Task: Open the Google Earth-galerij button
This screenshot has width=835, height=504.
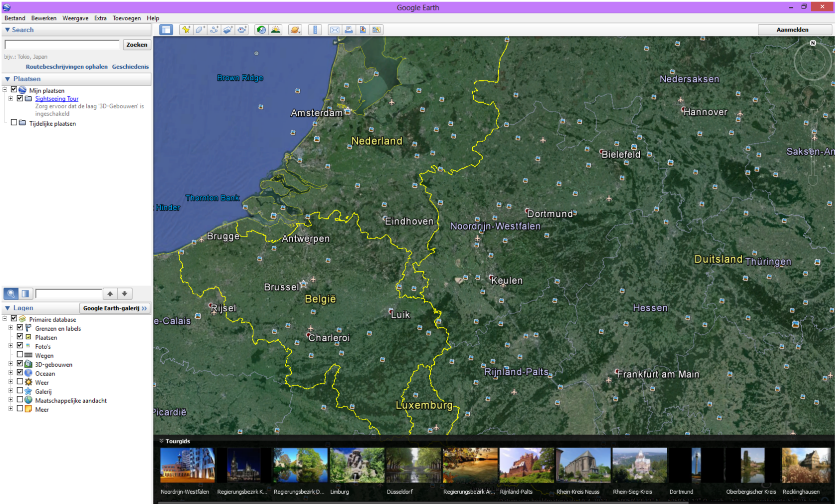Action: (114, 308)
